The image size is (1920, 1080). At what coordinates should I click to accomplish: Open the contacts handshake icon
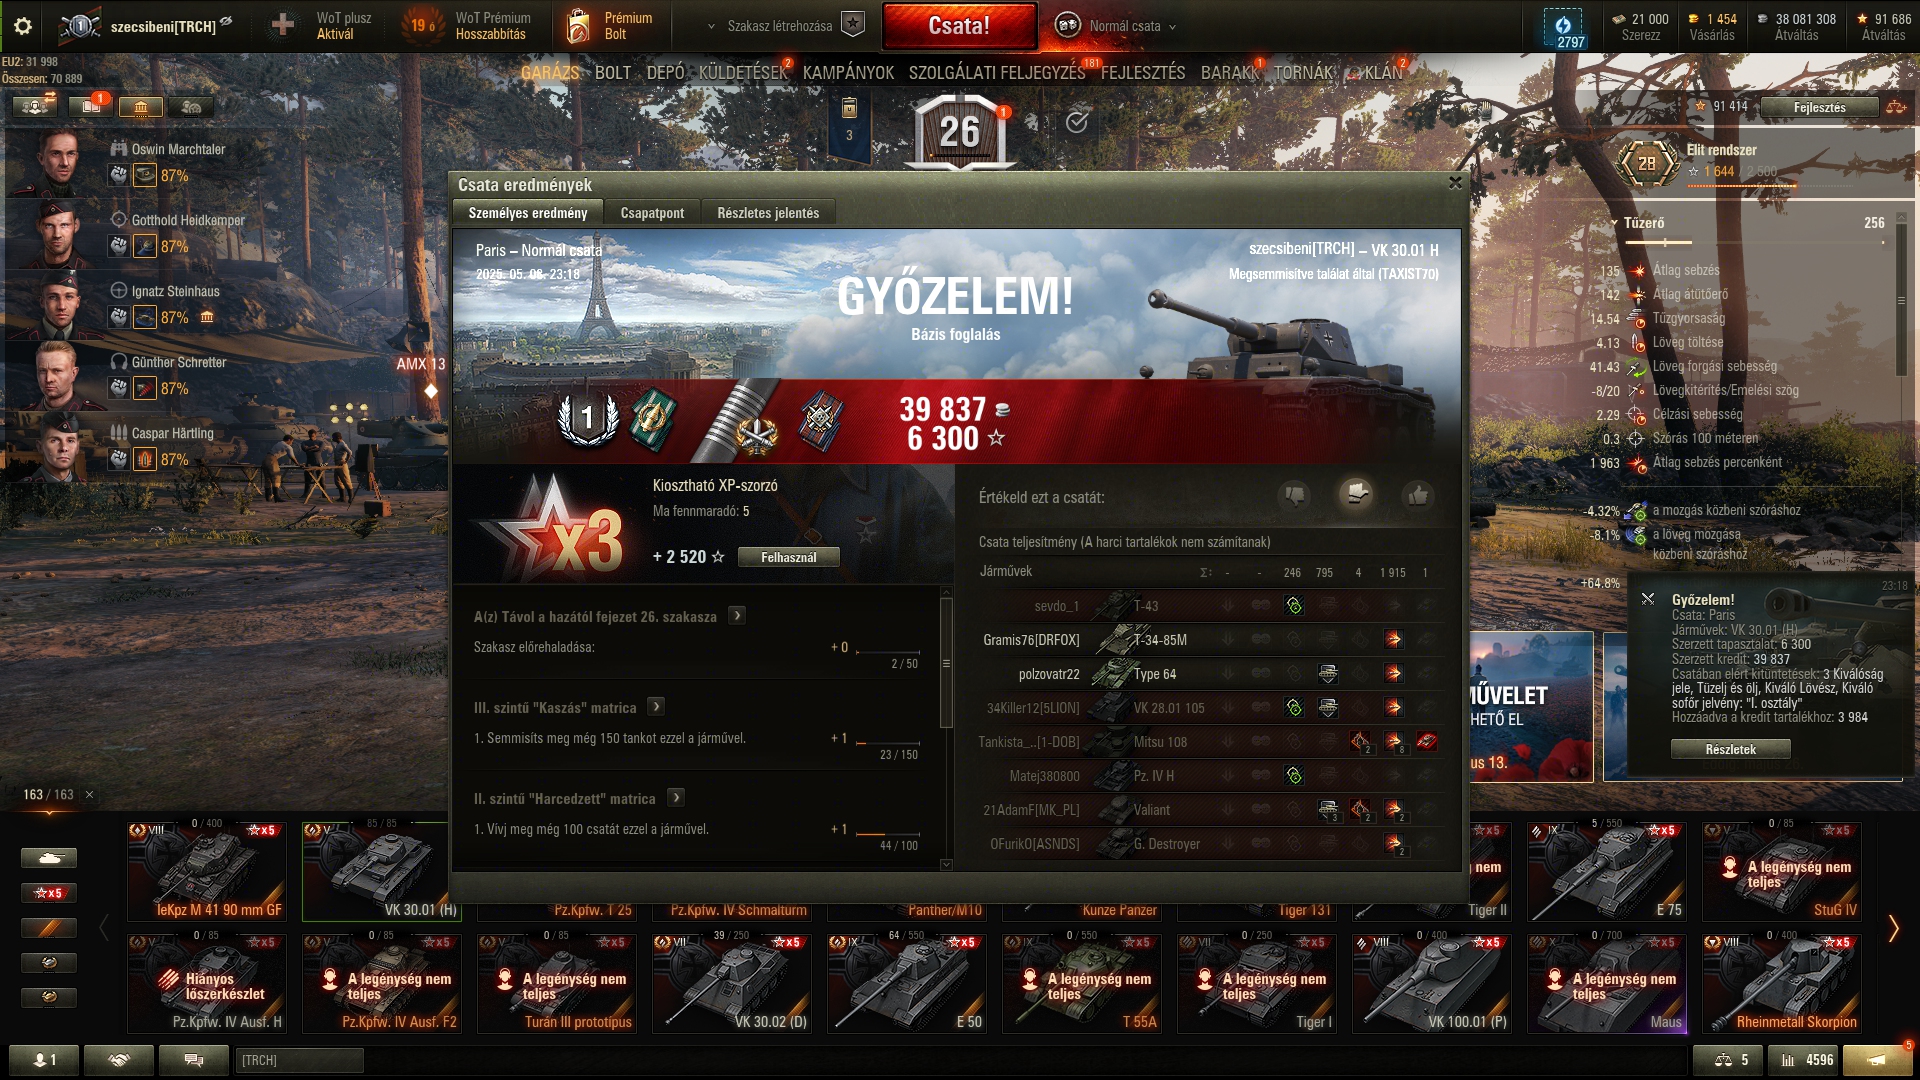pyautogui.click(x=119, y=1060)
